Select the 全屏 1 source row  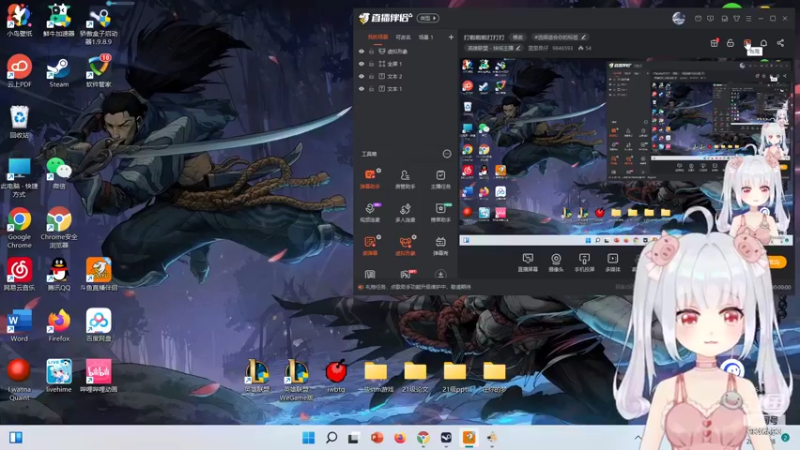(405, 64)
